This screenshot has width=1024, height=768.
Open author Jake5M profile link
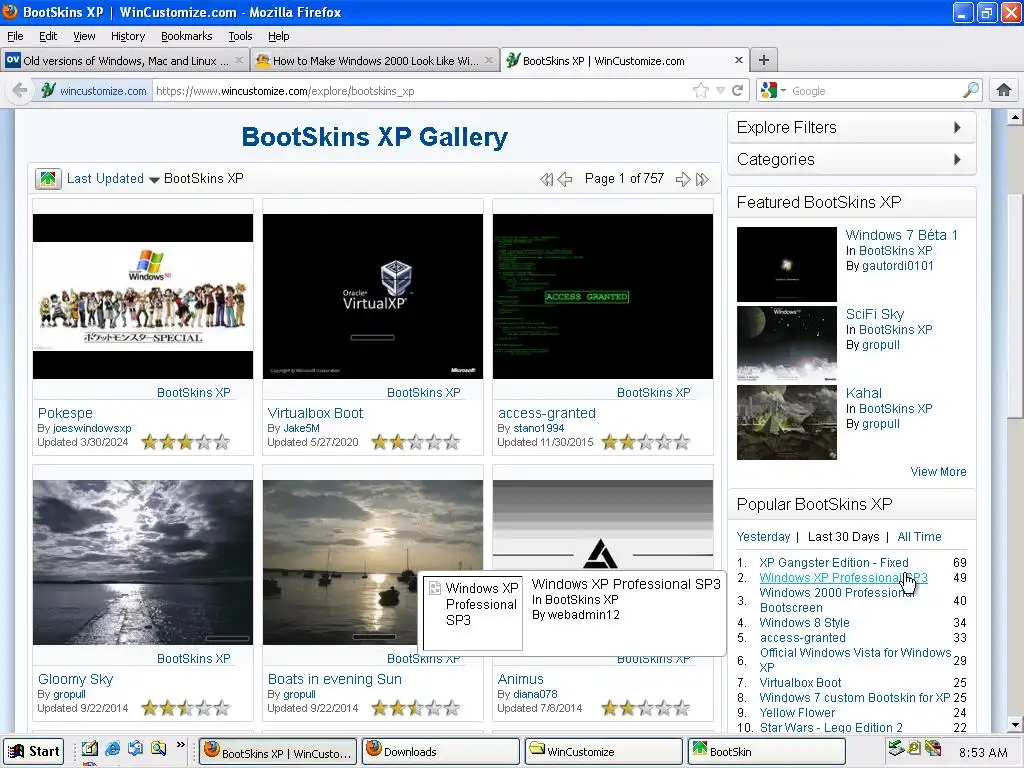click(301, 428)
